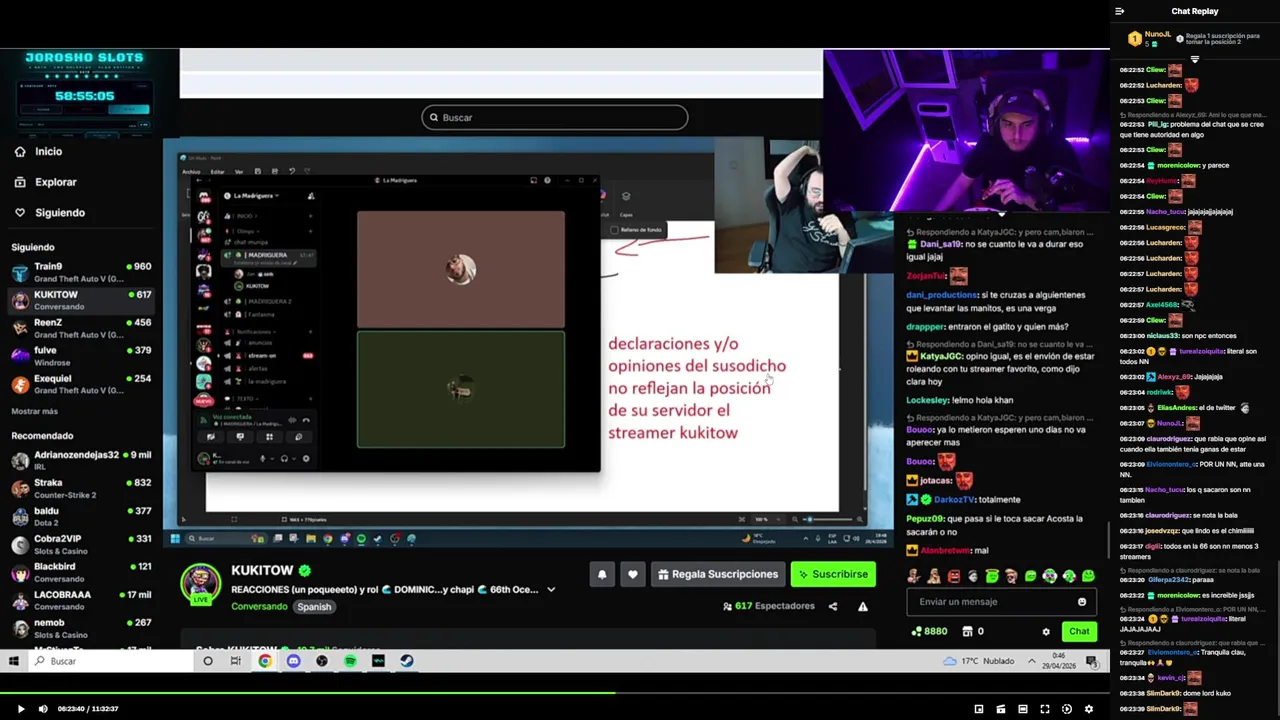This screenshot has height=720, width=1280.
Task: Toggle Relleno de fondo checkbox
Action: click(614, 230)
